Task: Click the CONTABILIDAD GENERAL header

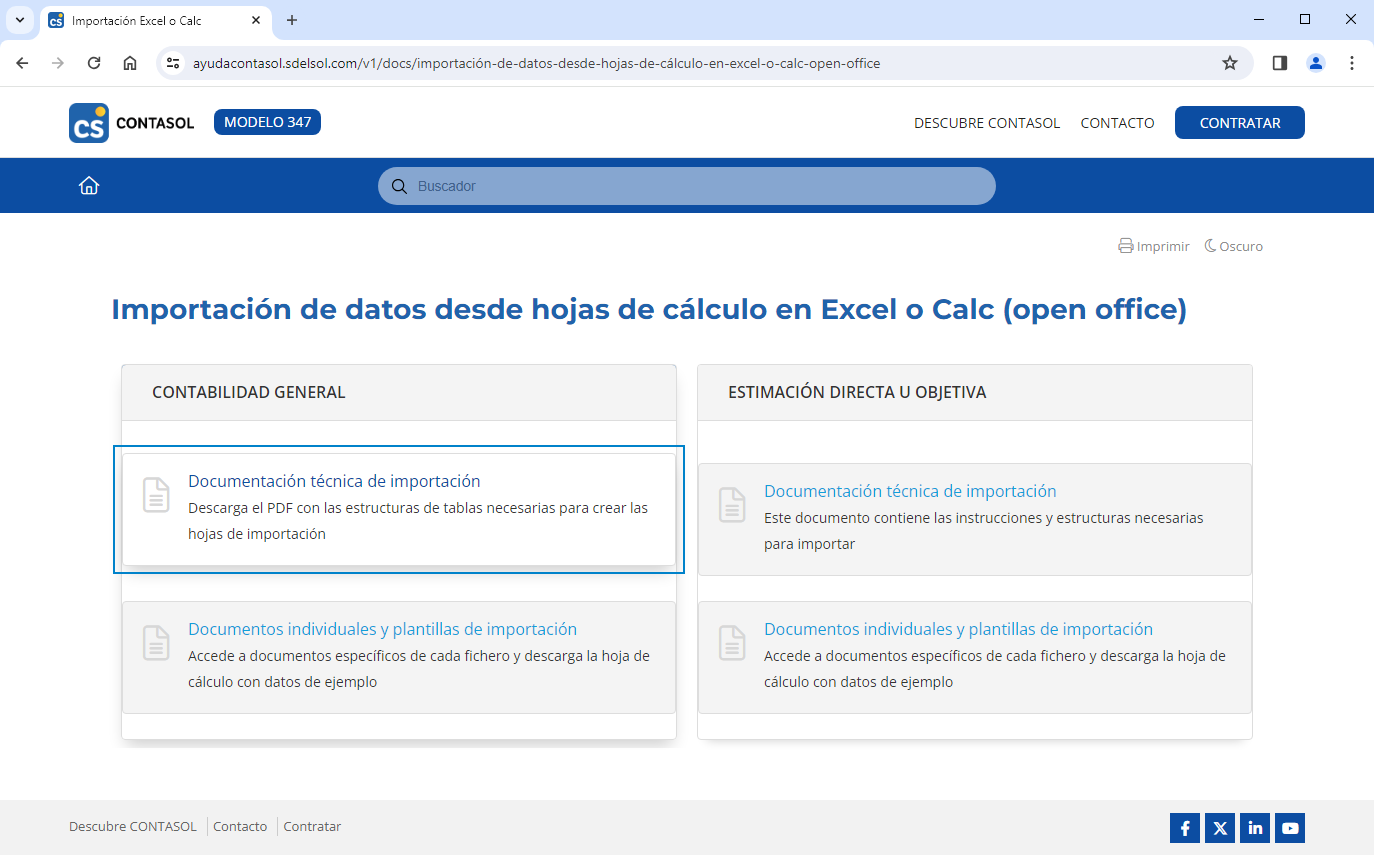Action: tap(249, 392)
